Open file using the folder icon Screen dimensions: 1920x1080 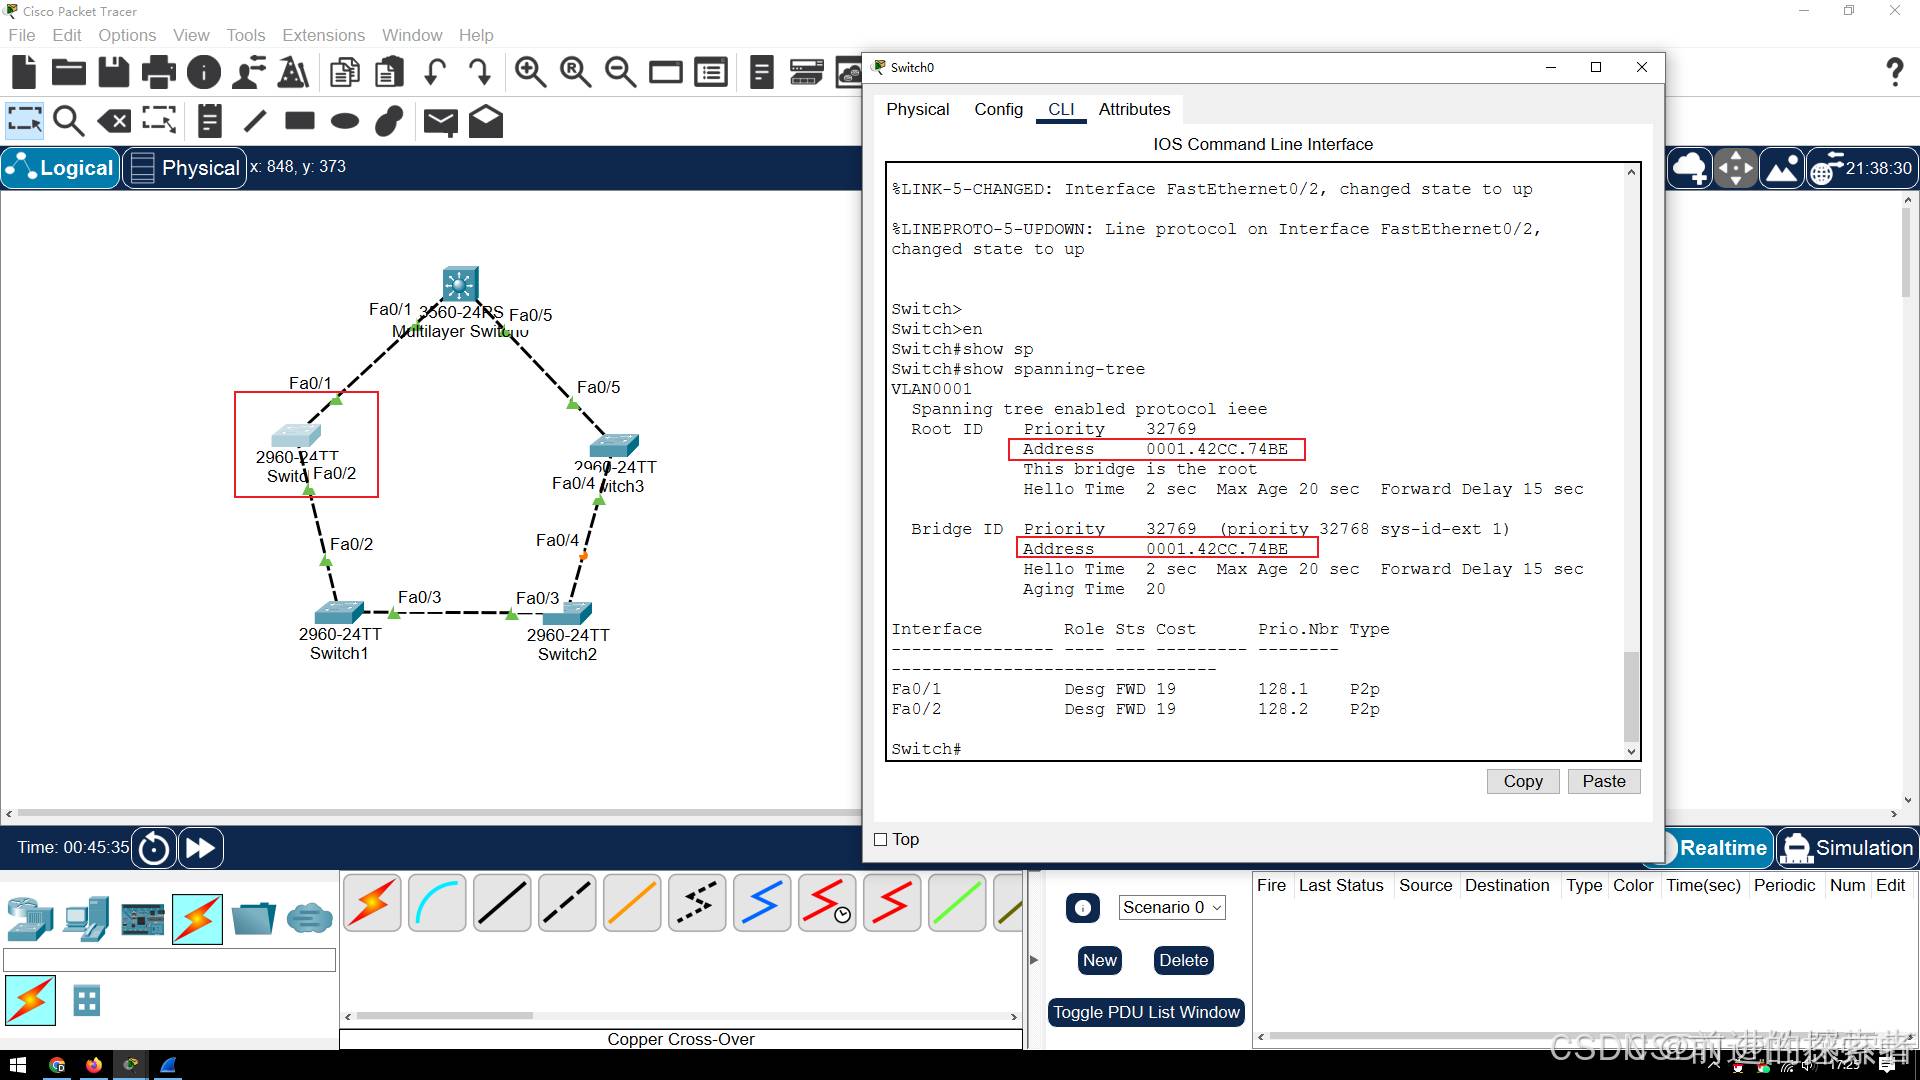69,72
